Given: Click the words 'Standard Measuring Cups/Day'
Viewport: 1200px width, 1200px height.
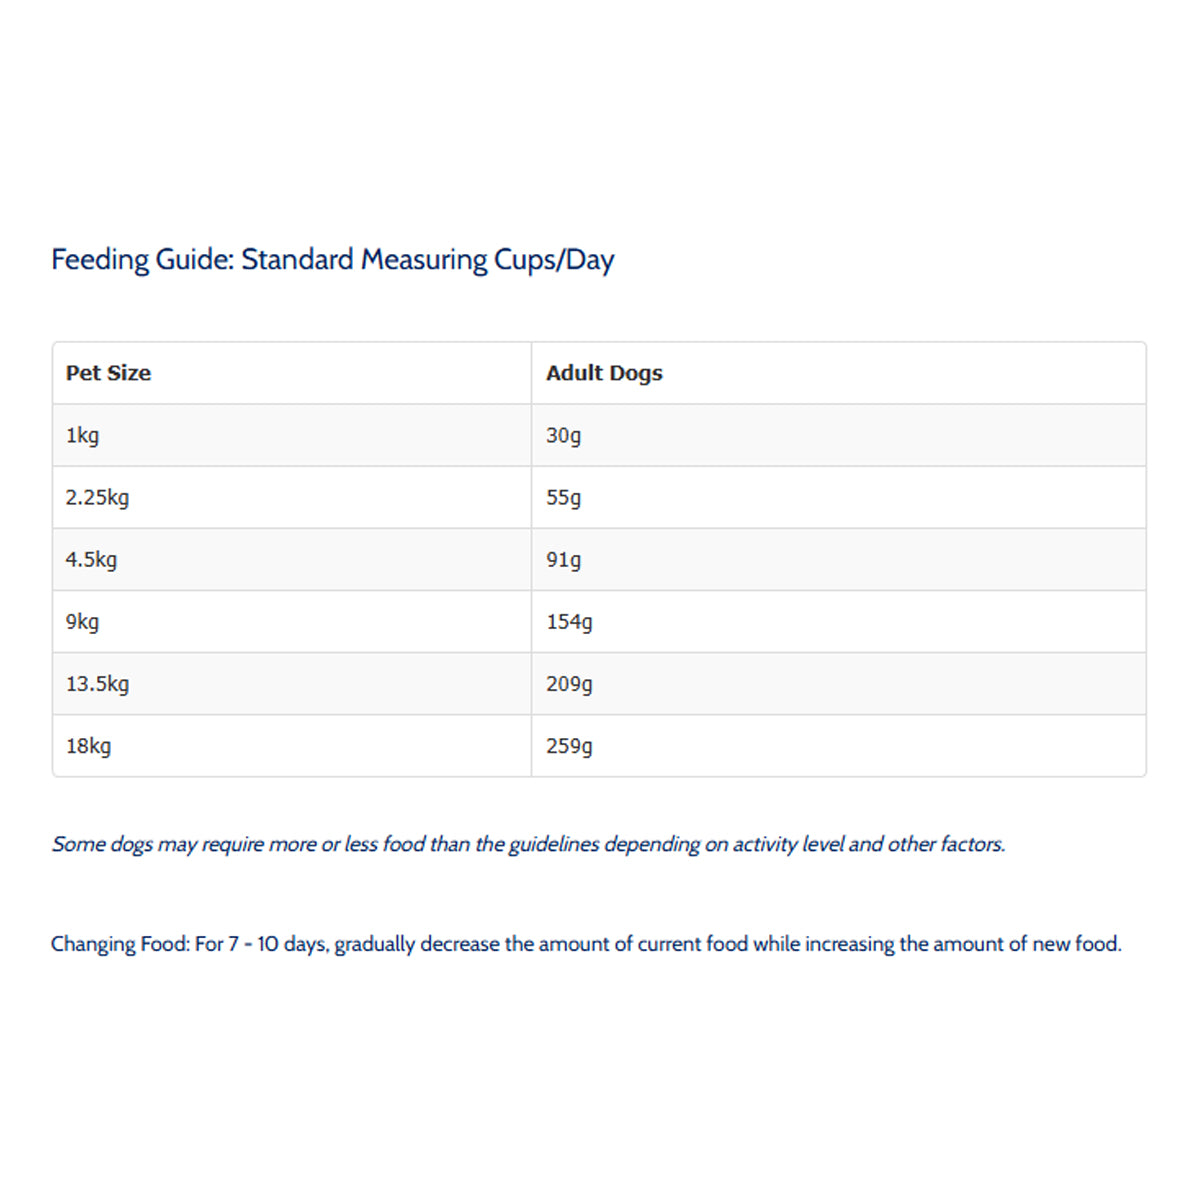Looking at the screenshot, I should [428, 260].
